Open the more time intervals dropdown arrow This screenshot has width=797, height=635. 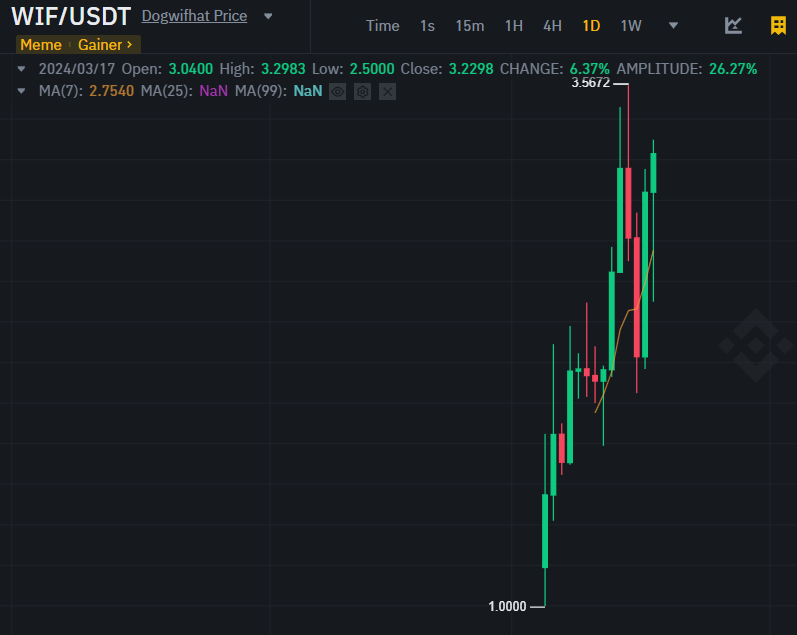point(673,25)
